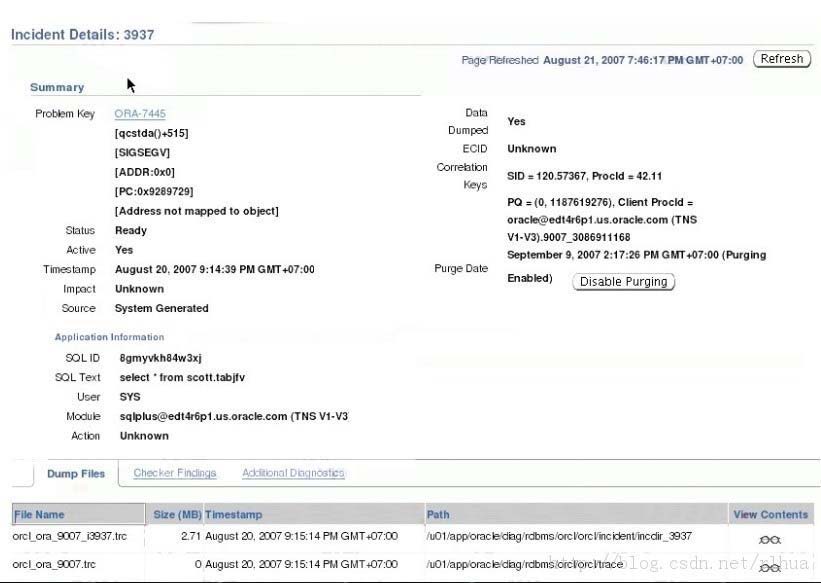Select the orcl_ora_9007_i3937.trc file name cell
Image resolution: width=821 pixels, height=583 pixels.
(x=63, y=537)
